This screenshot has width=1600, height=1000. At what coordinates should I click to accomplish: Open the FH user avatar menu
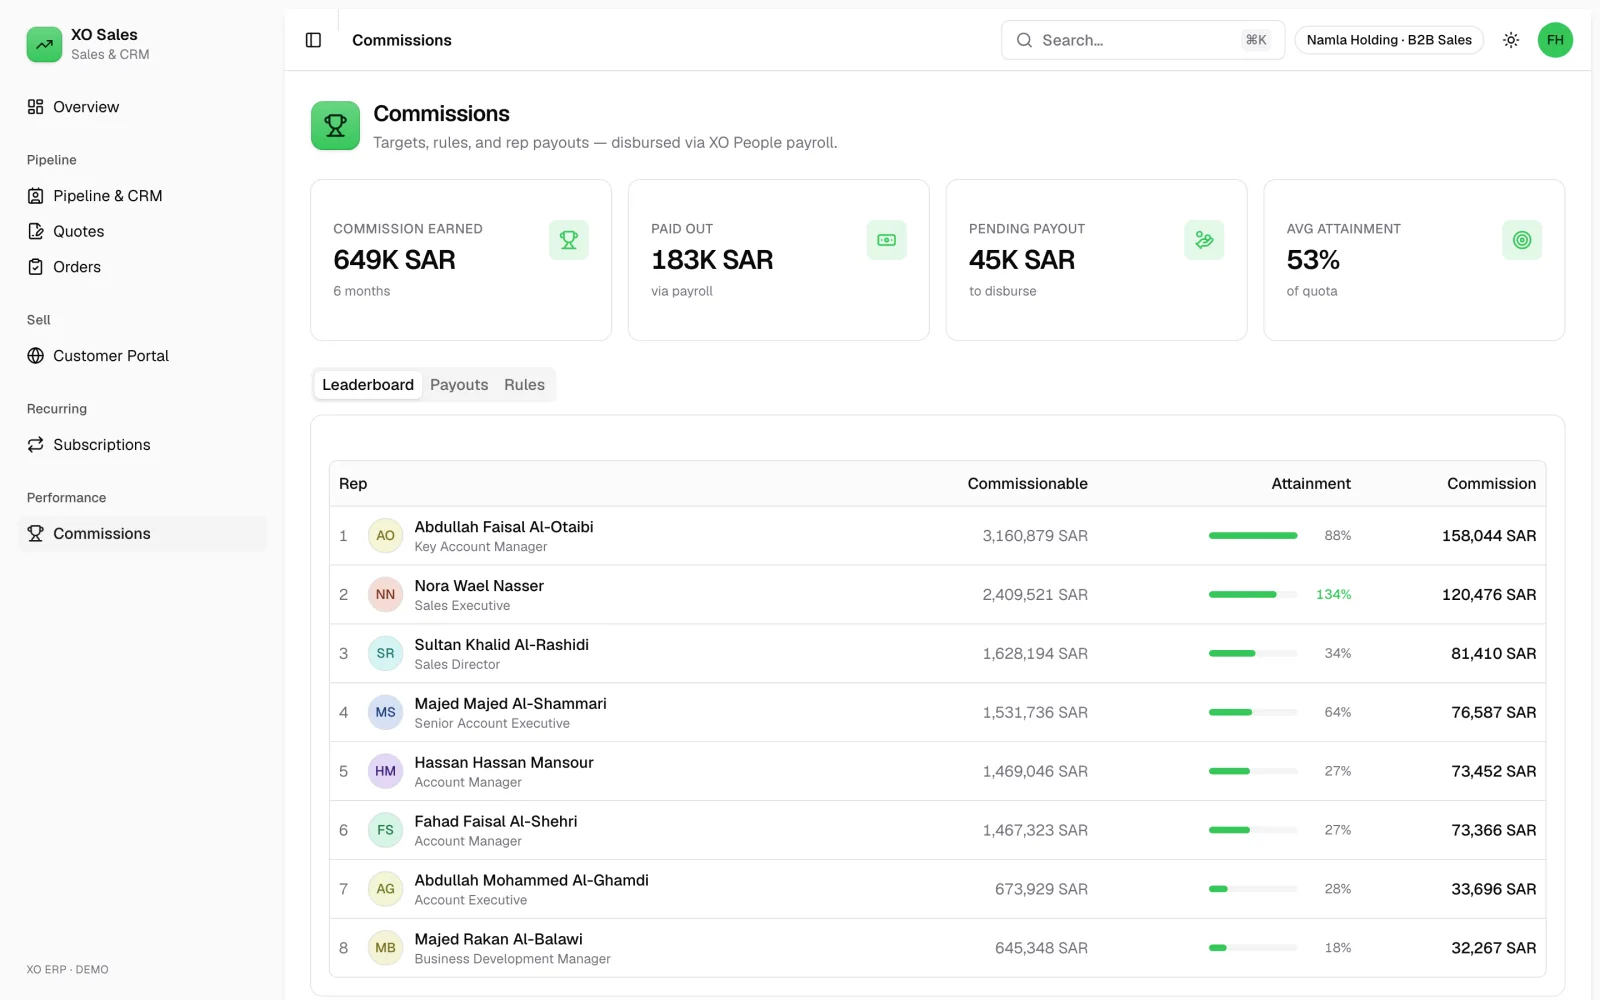pyautogui.click(x=1555, y=40)
